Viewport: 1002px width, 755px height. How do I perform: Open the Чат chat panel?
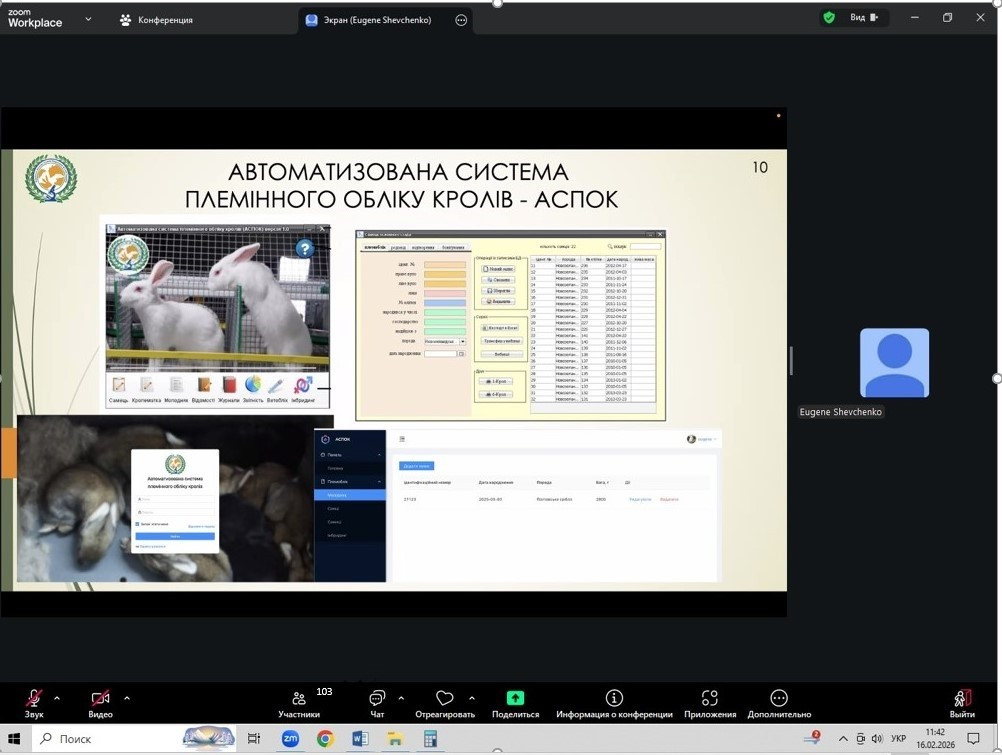click(x=377, y=699)
